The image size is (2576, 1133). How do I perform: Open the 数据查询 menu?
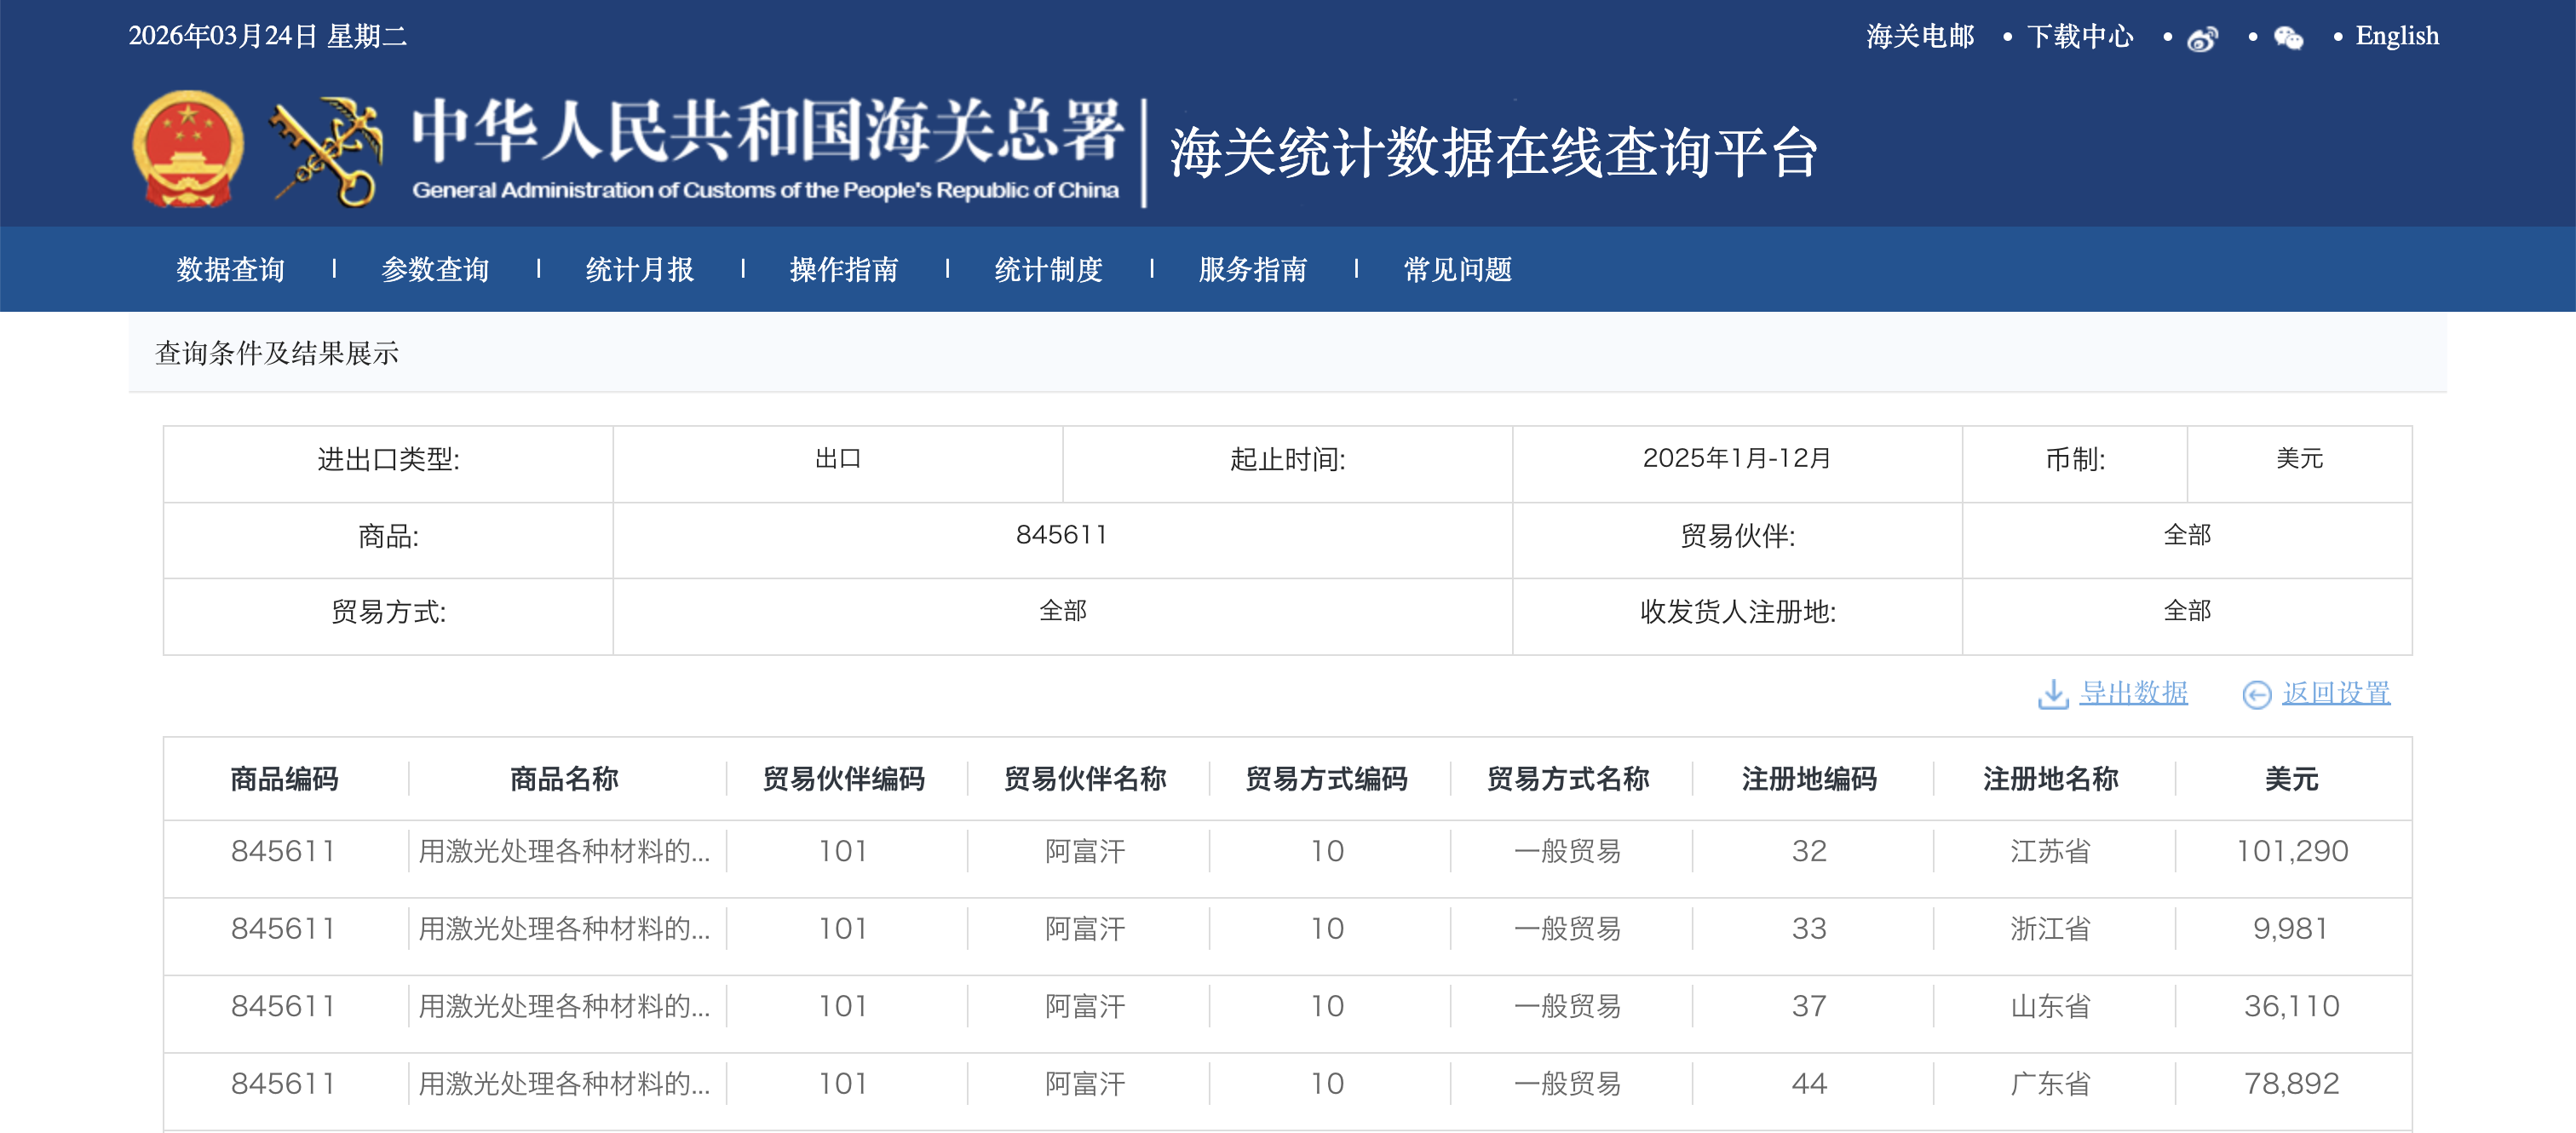[x=231, y=269]
